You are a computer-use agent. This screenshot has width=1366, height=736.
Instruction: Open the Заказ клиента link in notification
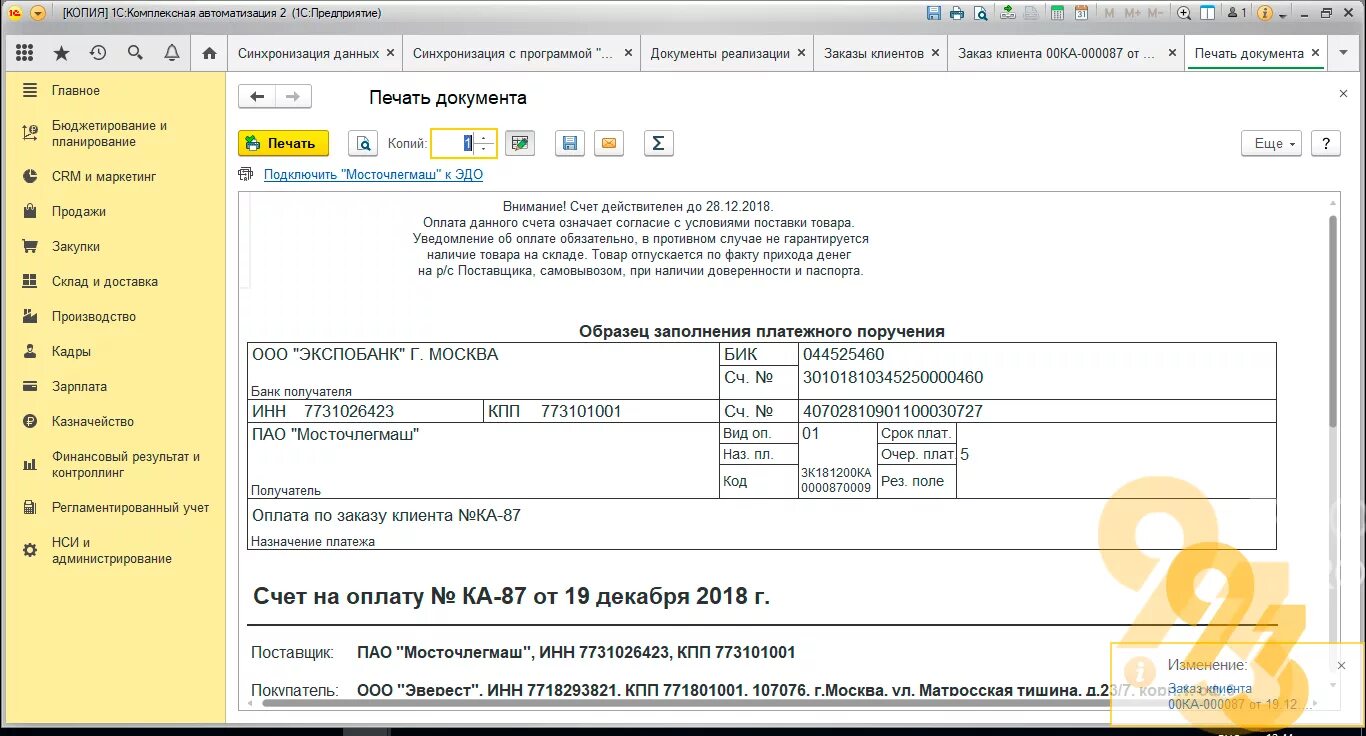point(1239,696)
